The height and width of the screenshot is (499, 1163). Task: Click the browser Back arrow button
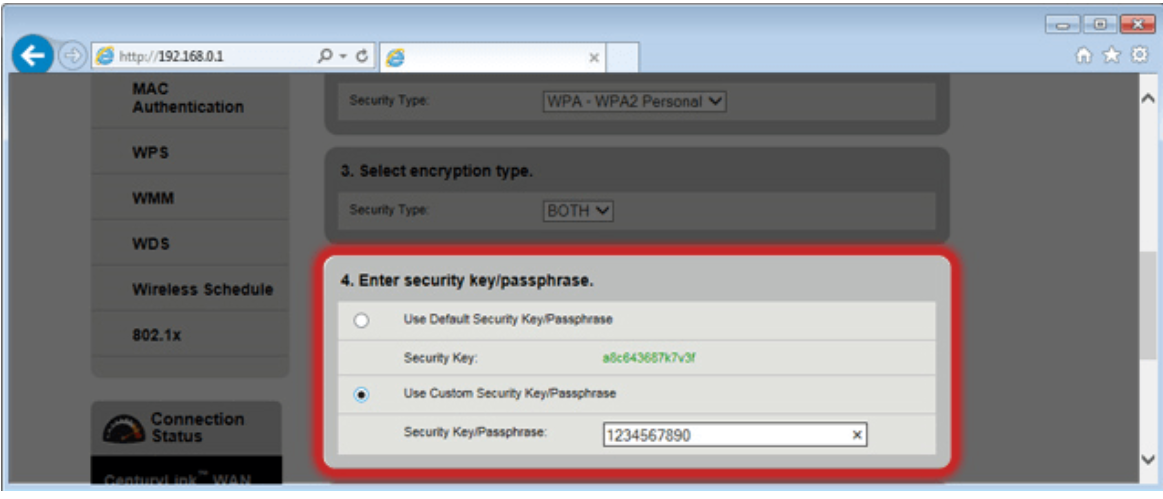pyautogui.click(x=33, y=56)
